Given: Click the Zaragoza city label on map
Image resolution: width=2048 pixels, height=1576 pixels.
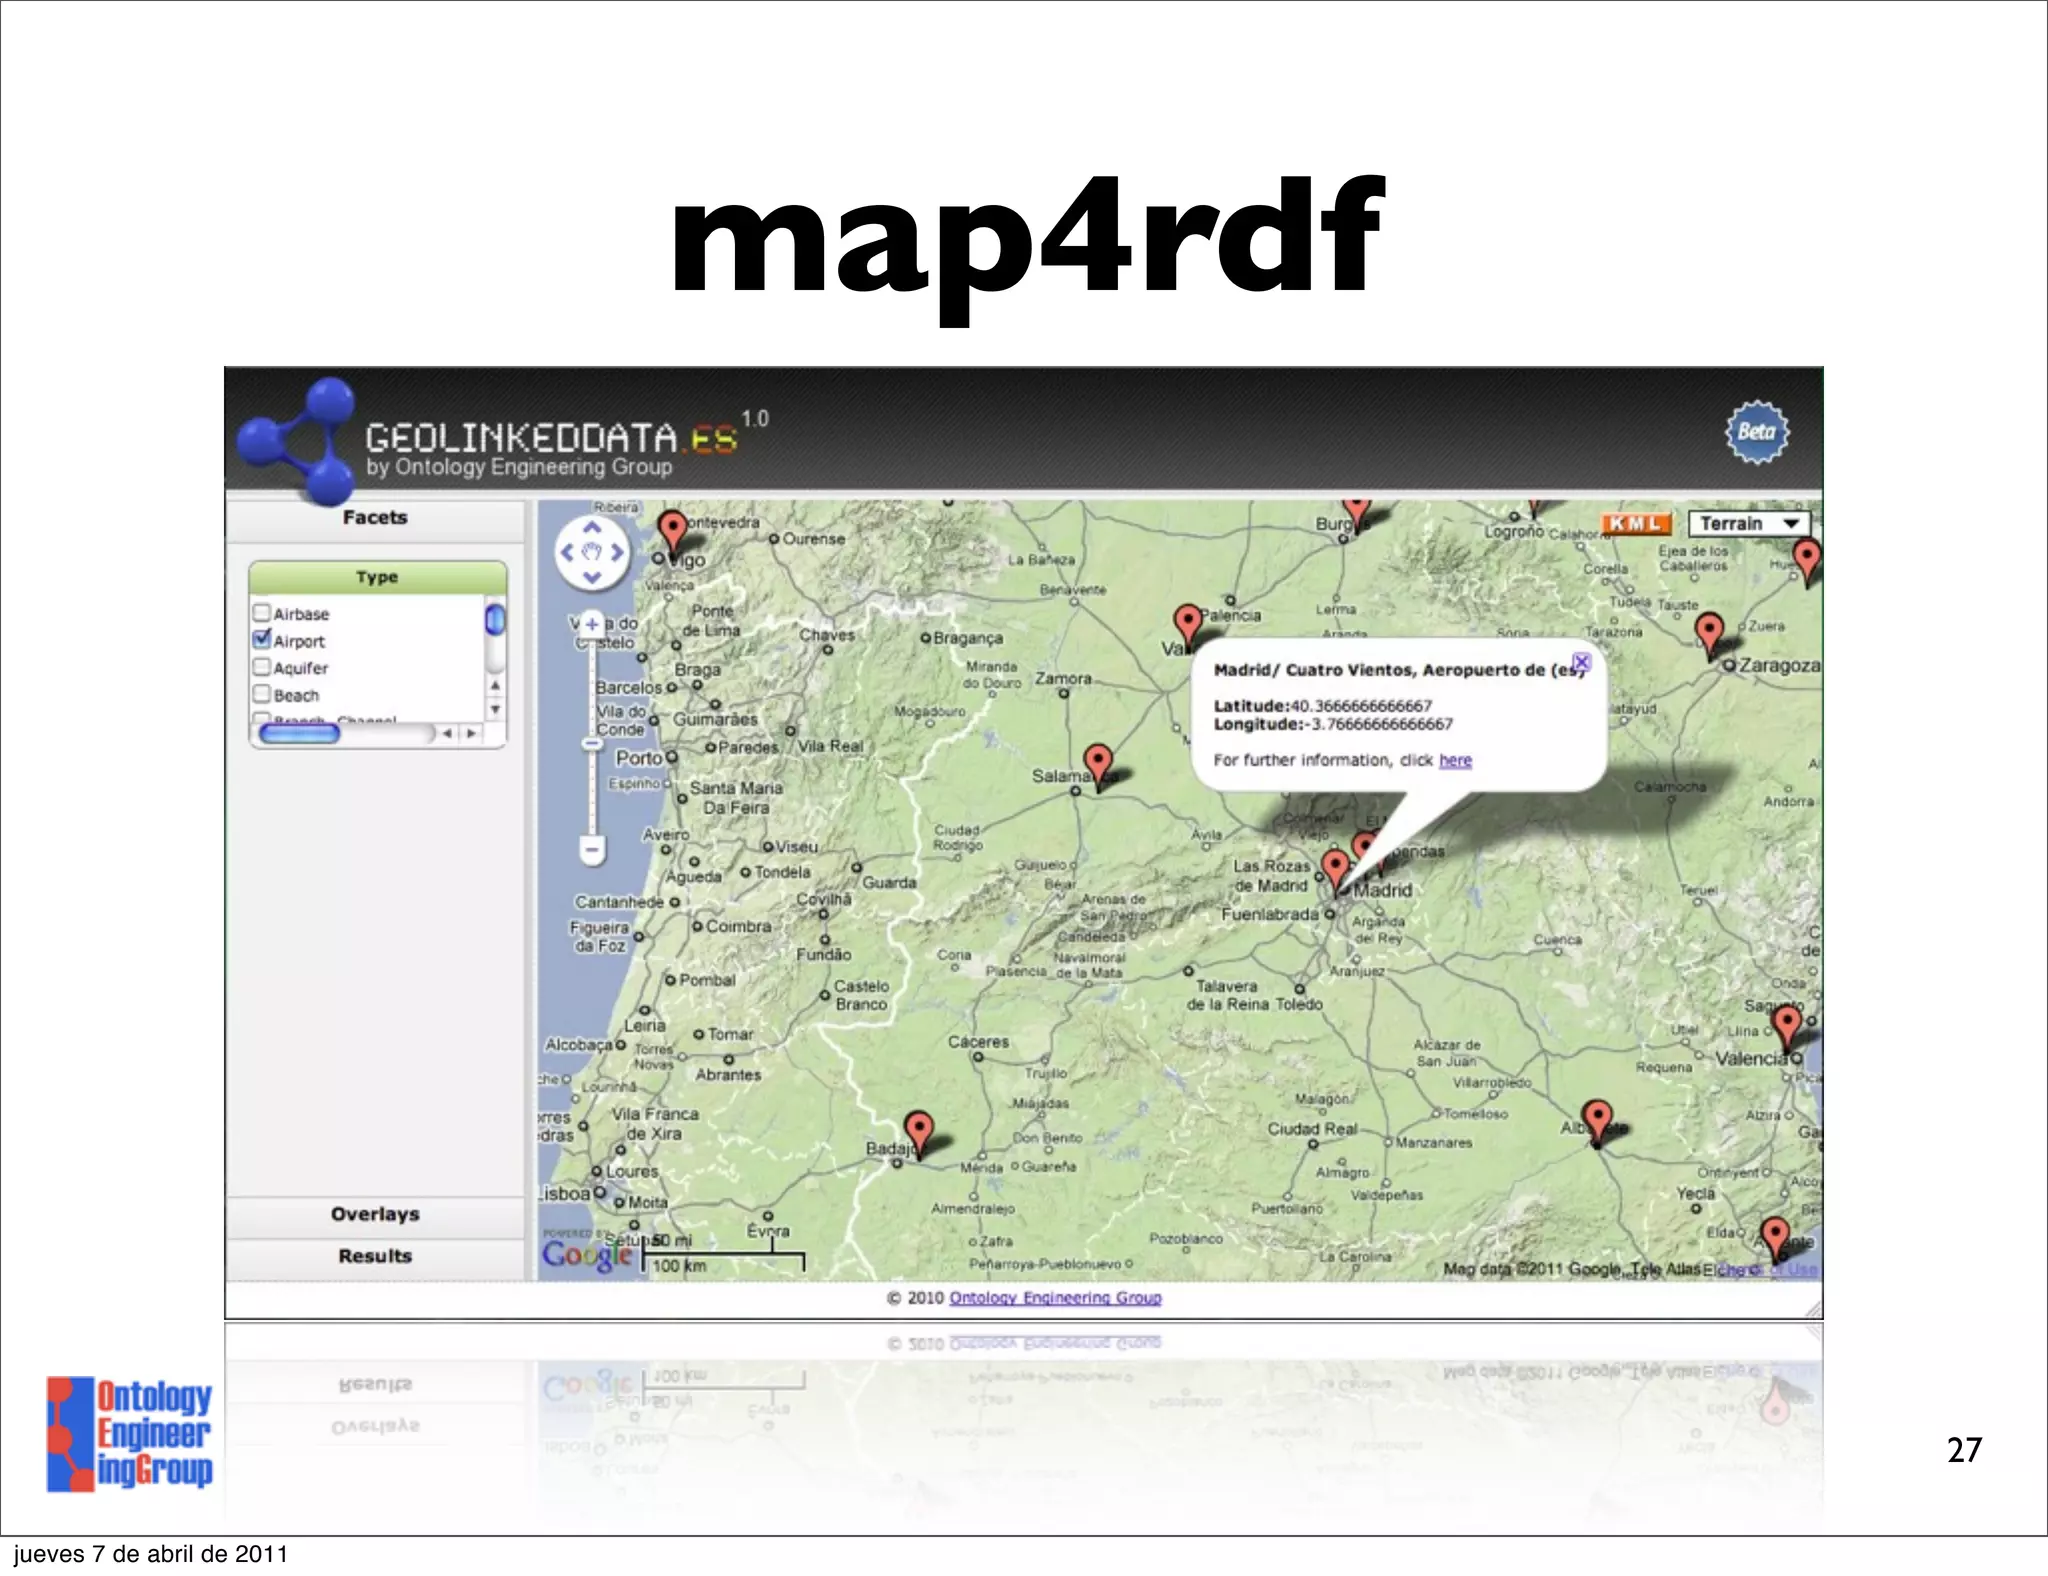Looking at the screenshot, I should 1779,666.
